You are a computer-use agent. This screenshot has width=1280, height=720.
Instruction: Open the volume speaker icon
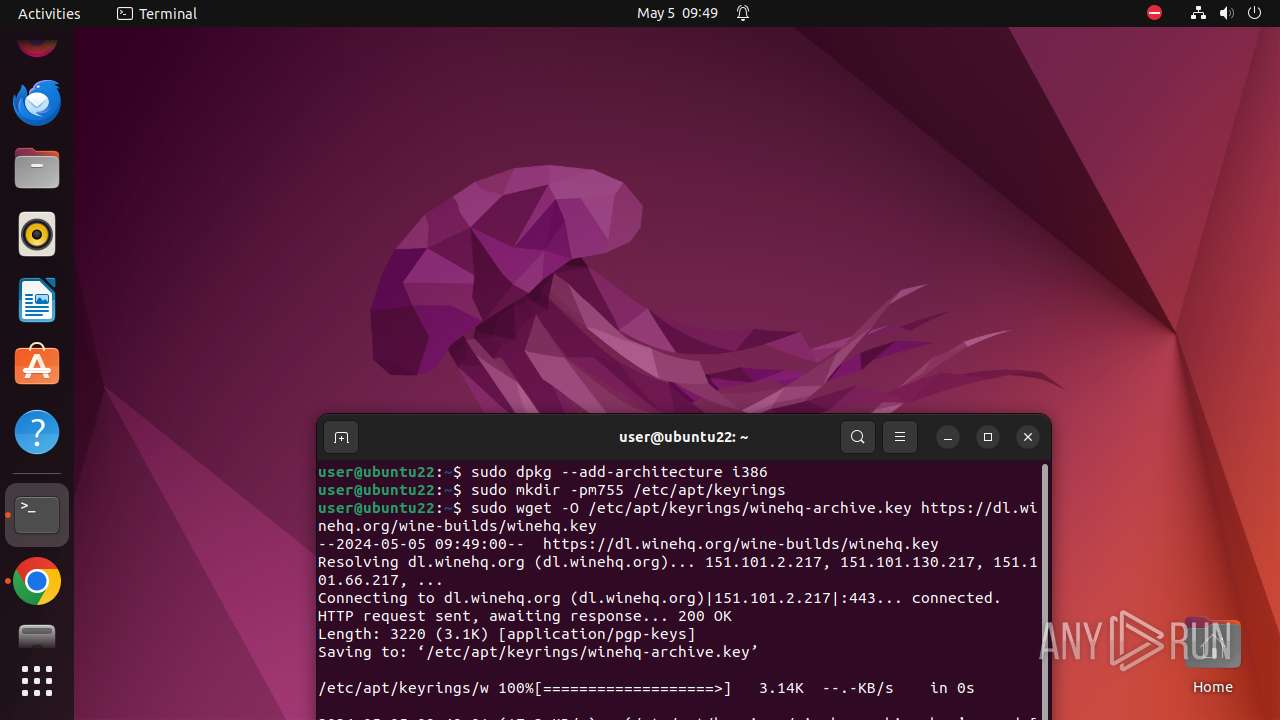(1226, 13)
